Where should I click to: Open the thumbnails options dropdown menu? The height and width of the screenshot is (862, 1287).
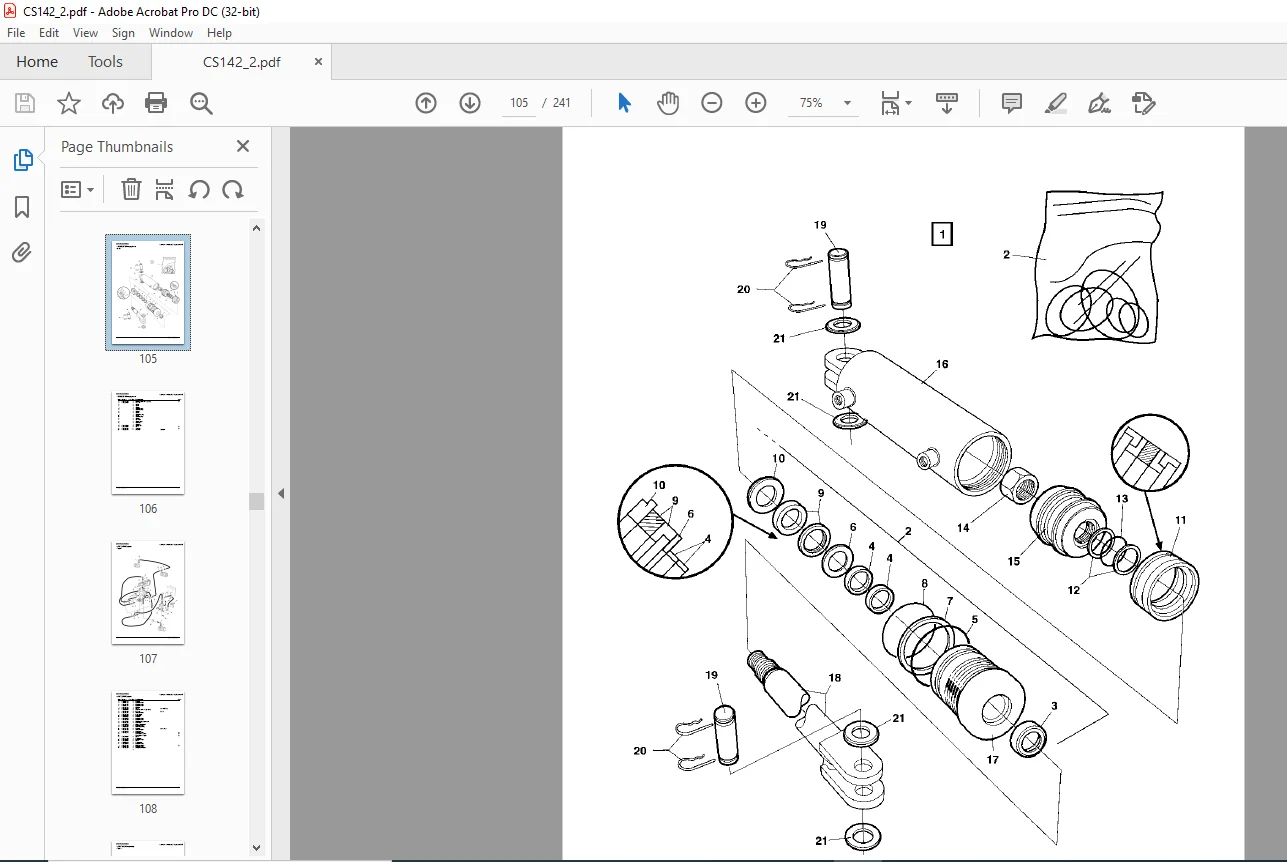click(78, 189)
